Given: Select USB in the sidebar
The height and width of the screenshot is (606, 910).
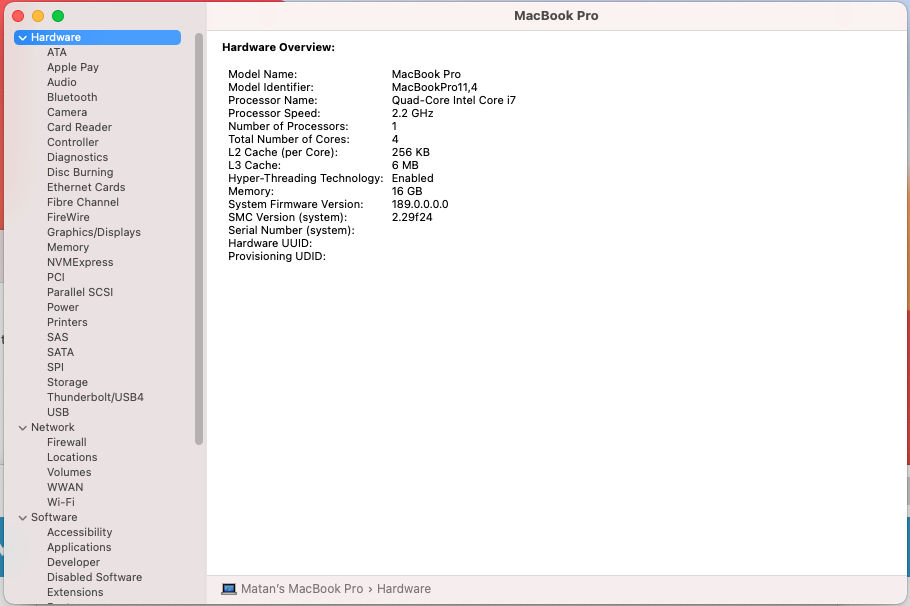Looking at the screenshot, I should (58, 412).
